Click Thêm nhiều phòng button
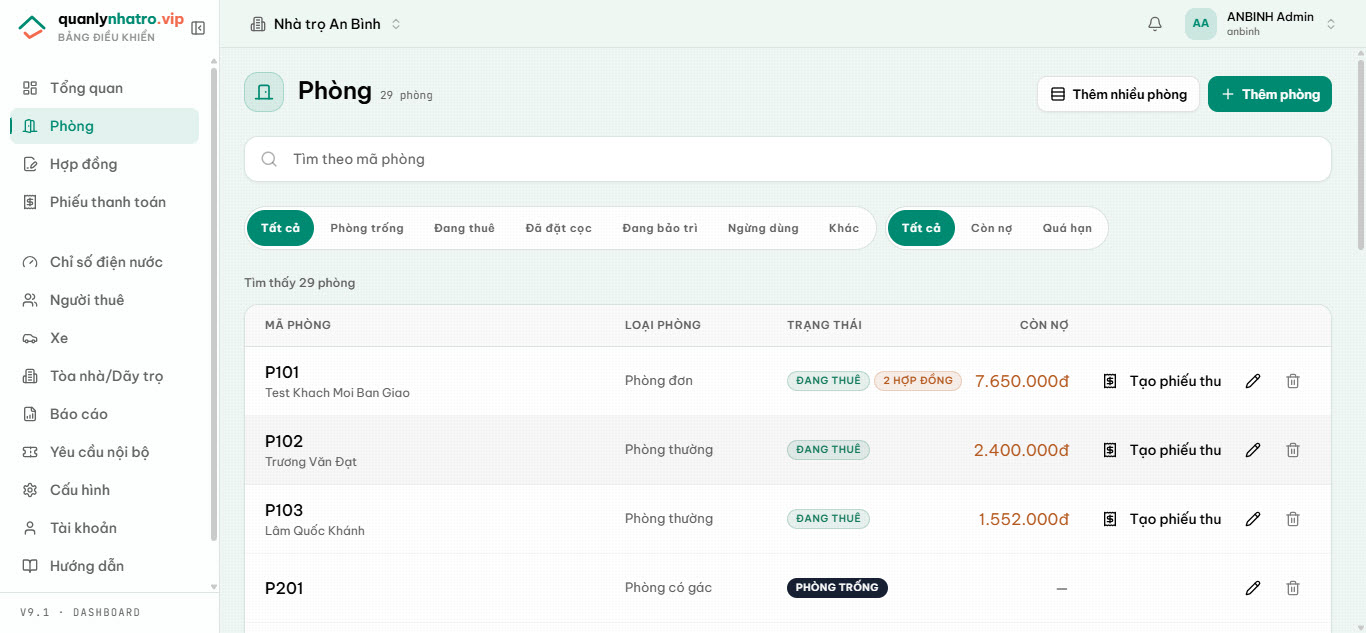The width and height of the screenshot is (1366, 633). point(1118,94)
